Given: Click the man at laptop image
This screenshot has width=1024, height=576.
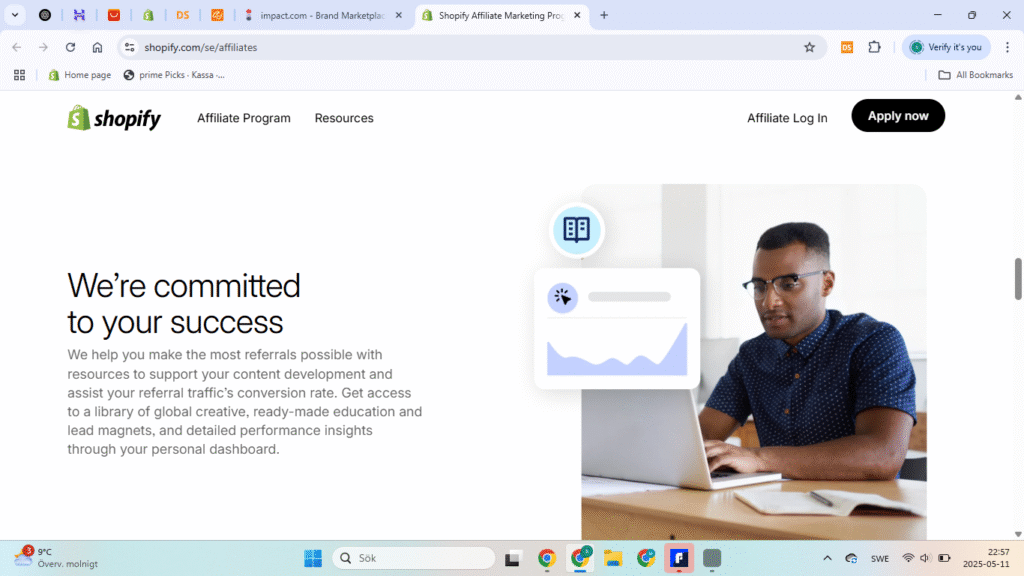Looking at the screenshot, I should [754, 362].
